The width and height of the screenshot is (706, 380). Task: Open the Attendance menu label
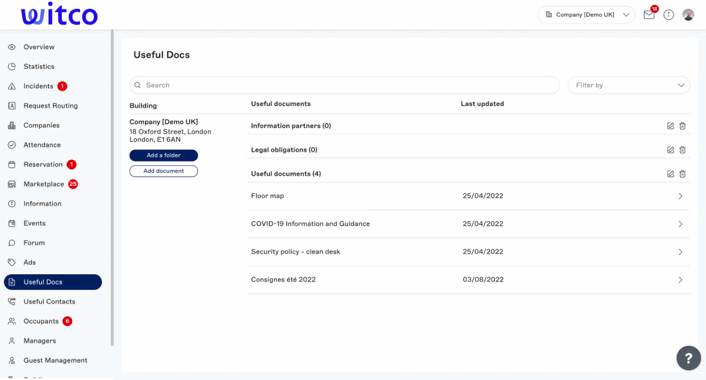click(x=42, y=145)
